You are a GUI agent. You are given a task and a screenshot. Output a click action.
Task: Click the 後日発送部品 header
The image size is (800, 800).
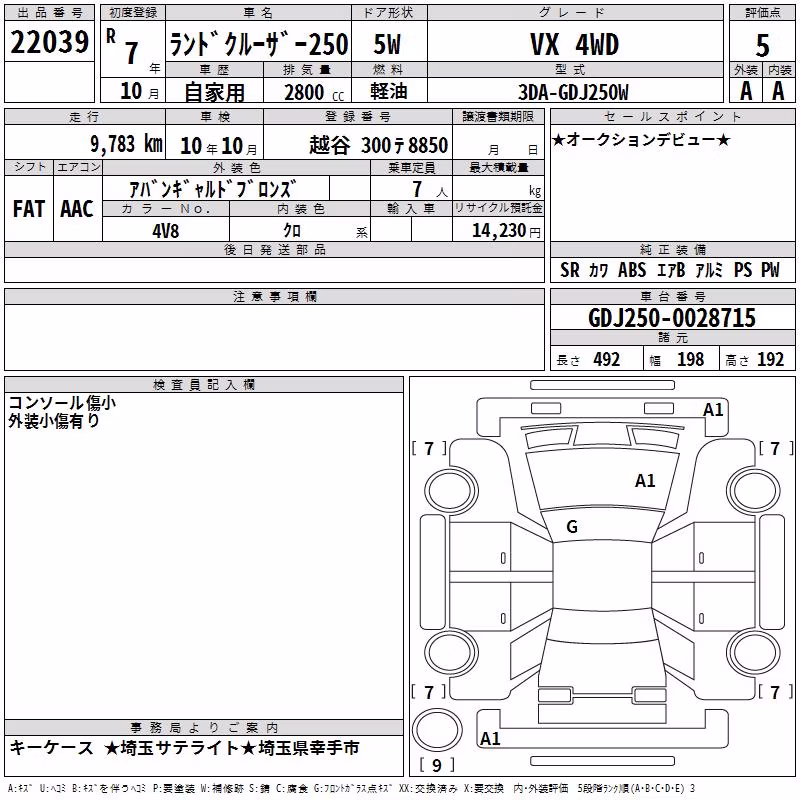click(x=274, y=249)
